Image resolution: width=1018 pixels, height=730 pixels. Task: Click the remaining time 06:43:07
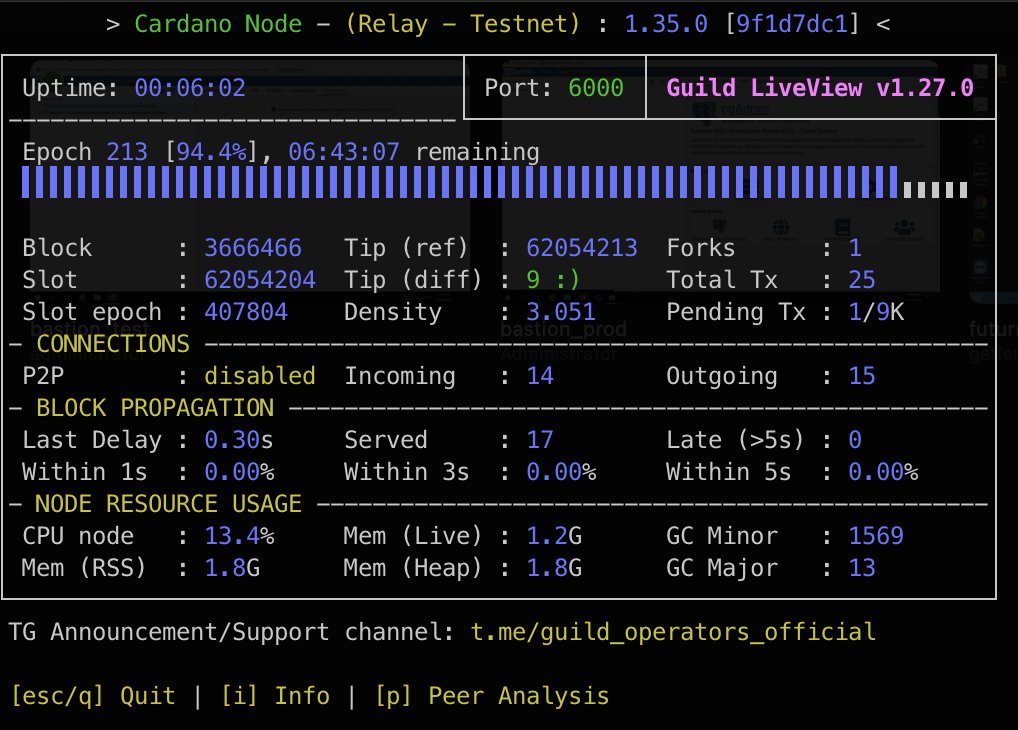[x=343, y=152]
